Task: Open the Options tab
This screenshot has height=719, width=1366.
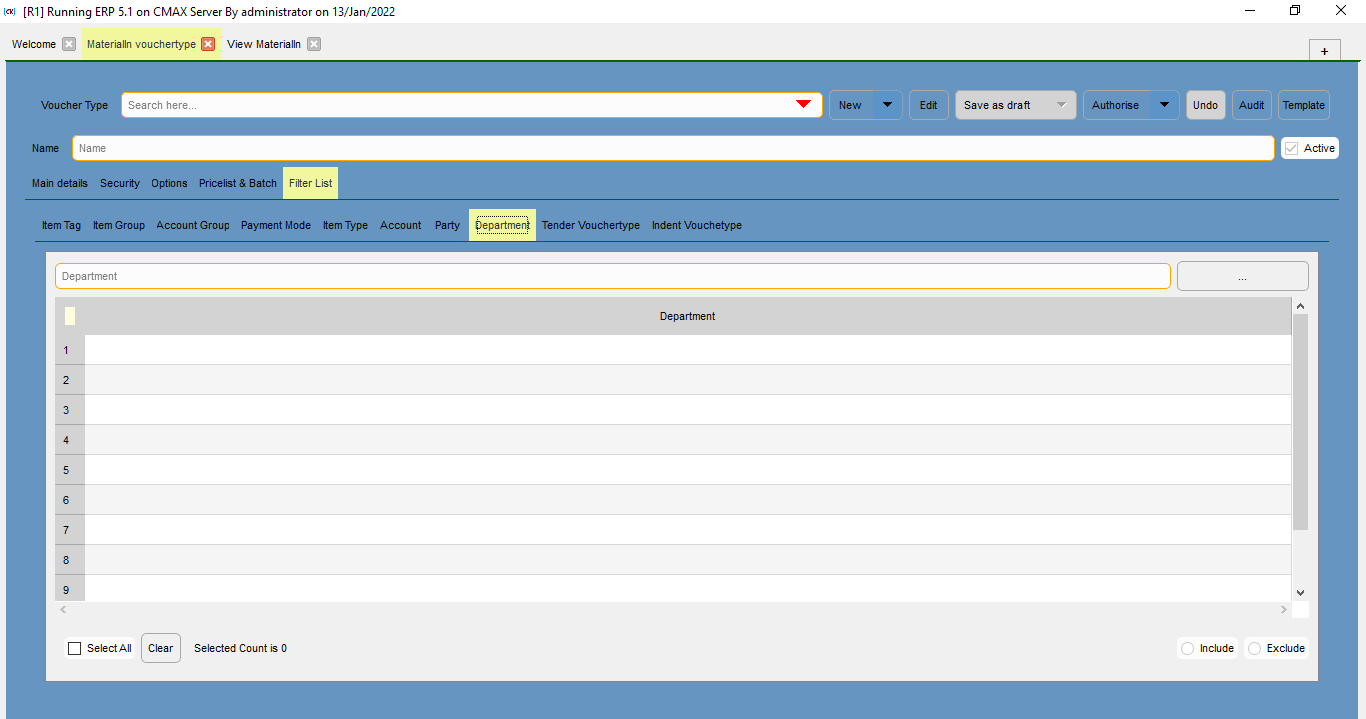Action: click(169, 183)
